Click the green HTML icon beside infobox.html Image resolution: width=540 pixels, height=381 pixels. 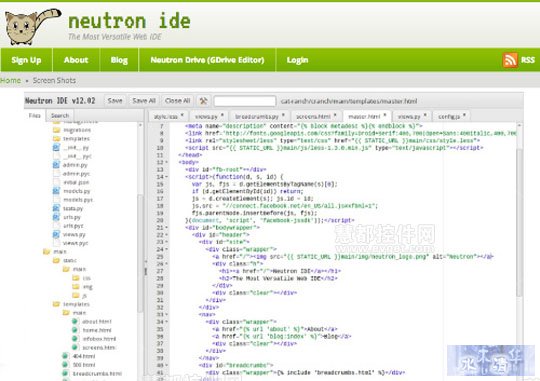75,339
